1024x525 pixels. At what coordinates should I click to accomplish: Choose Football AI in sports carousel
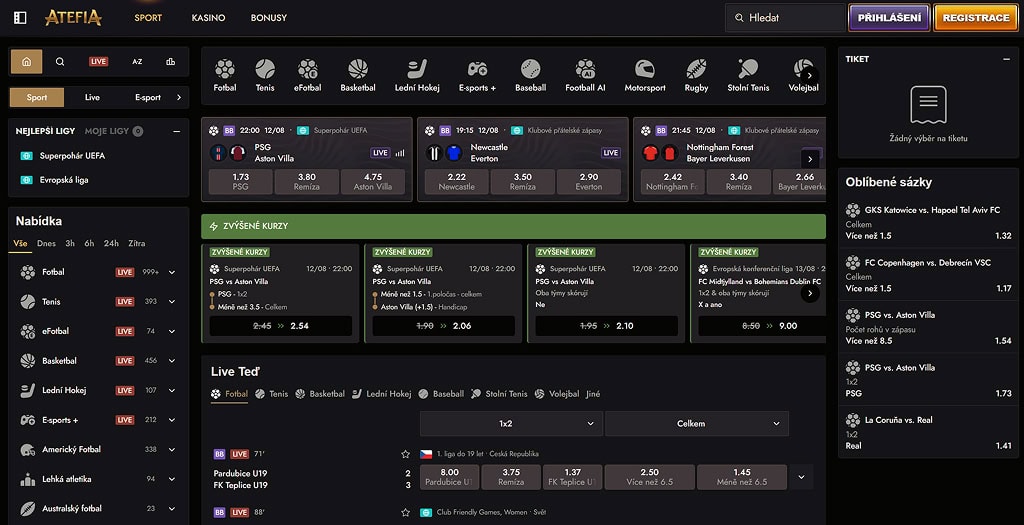pyautogui.click(x=585, y=75)
